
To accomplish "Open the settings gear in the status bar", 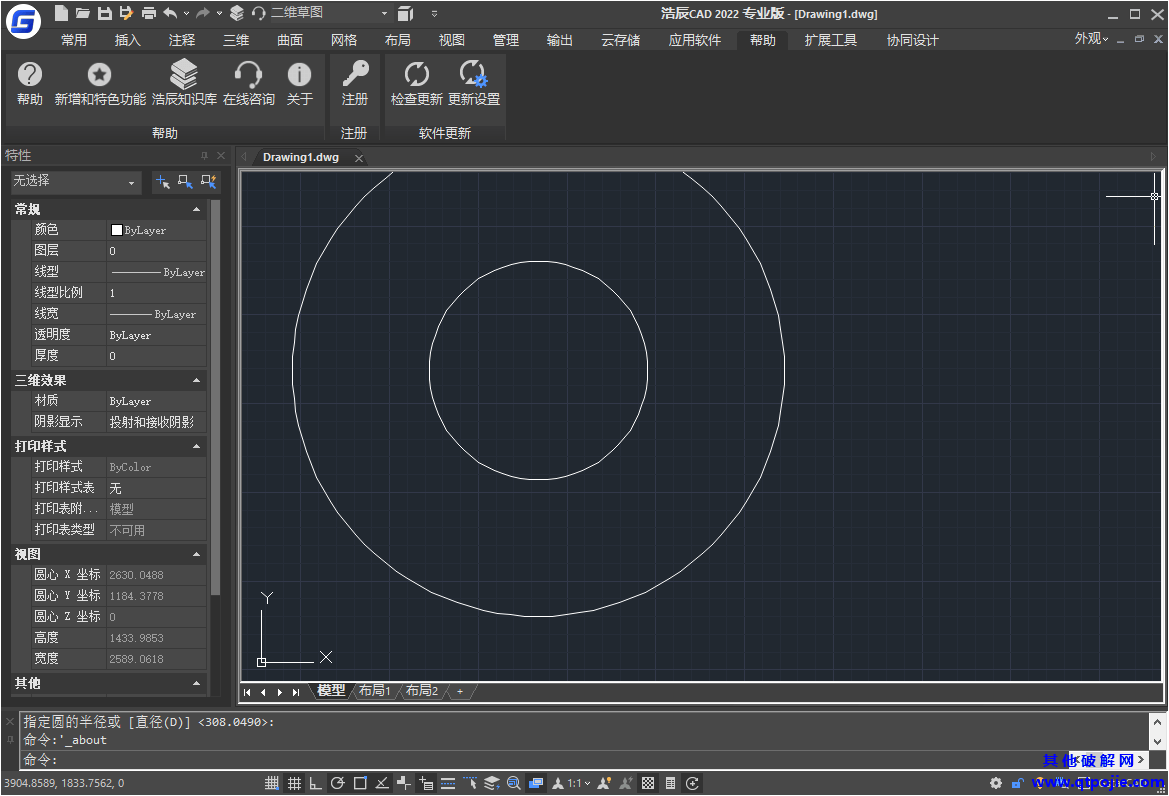I will 995,783.
